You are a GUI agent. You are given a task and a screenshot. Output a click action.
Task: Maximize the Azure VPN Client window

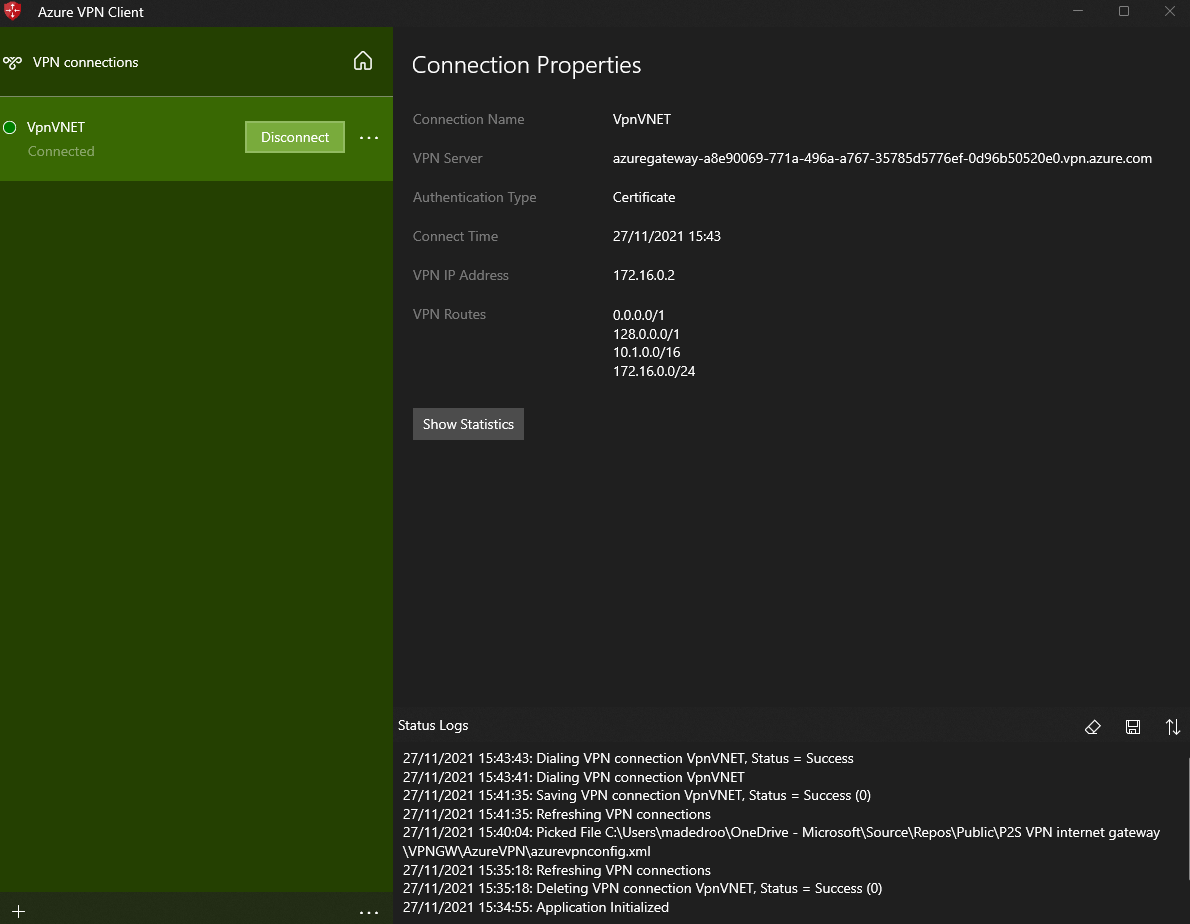[x=1124, y=11]
